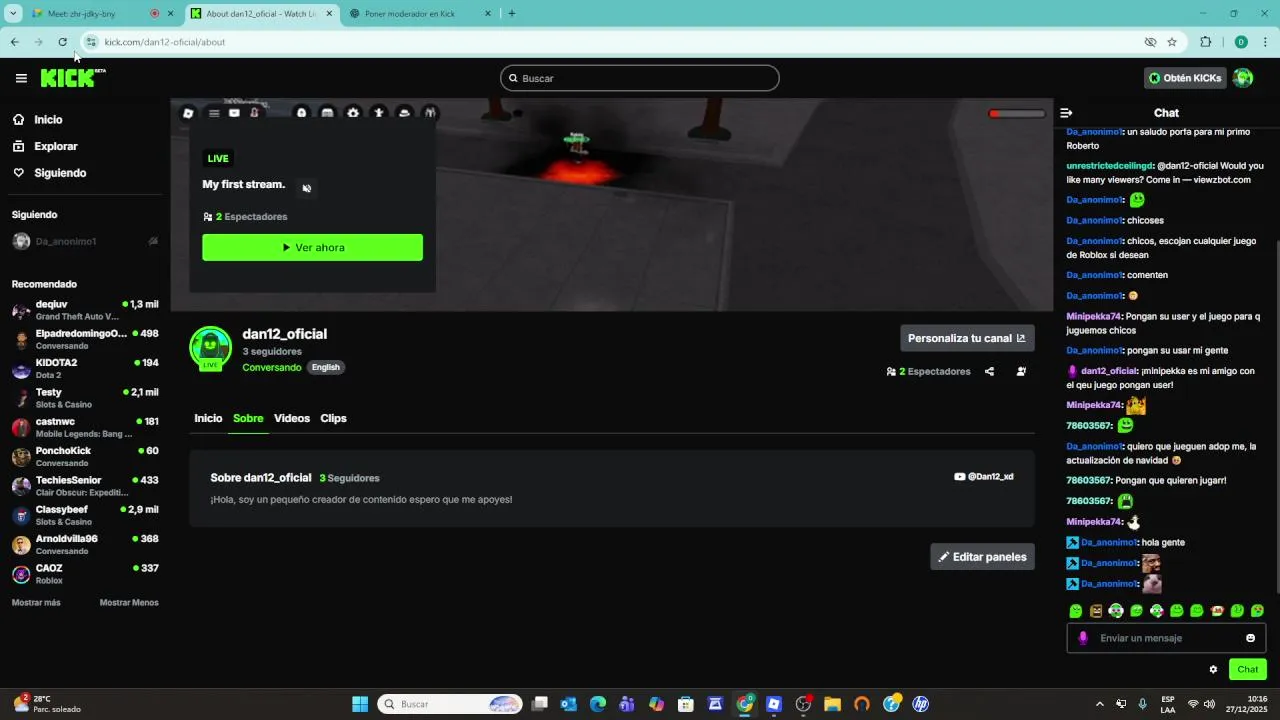Collapse recommended list with Mostrar Menos
Viewport: 1280px width, 720px height.
click(x=129, y=603)
